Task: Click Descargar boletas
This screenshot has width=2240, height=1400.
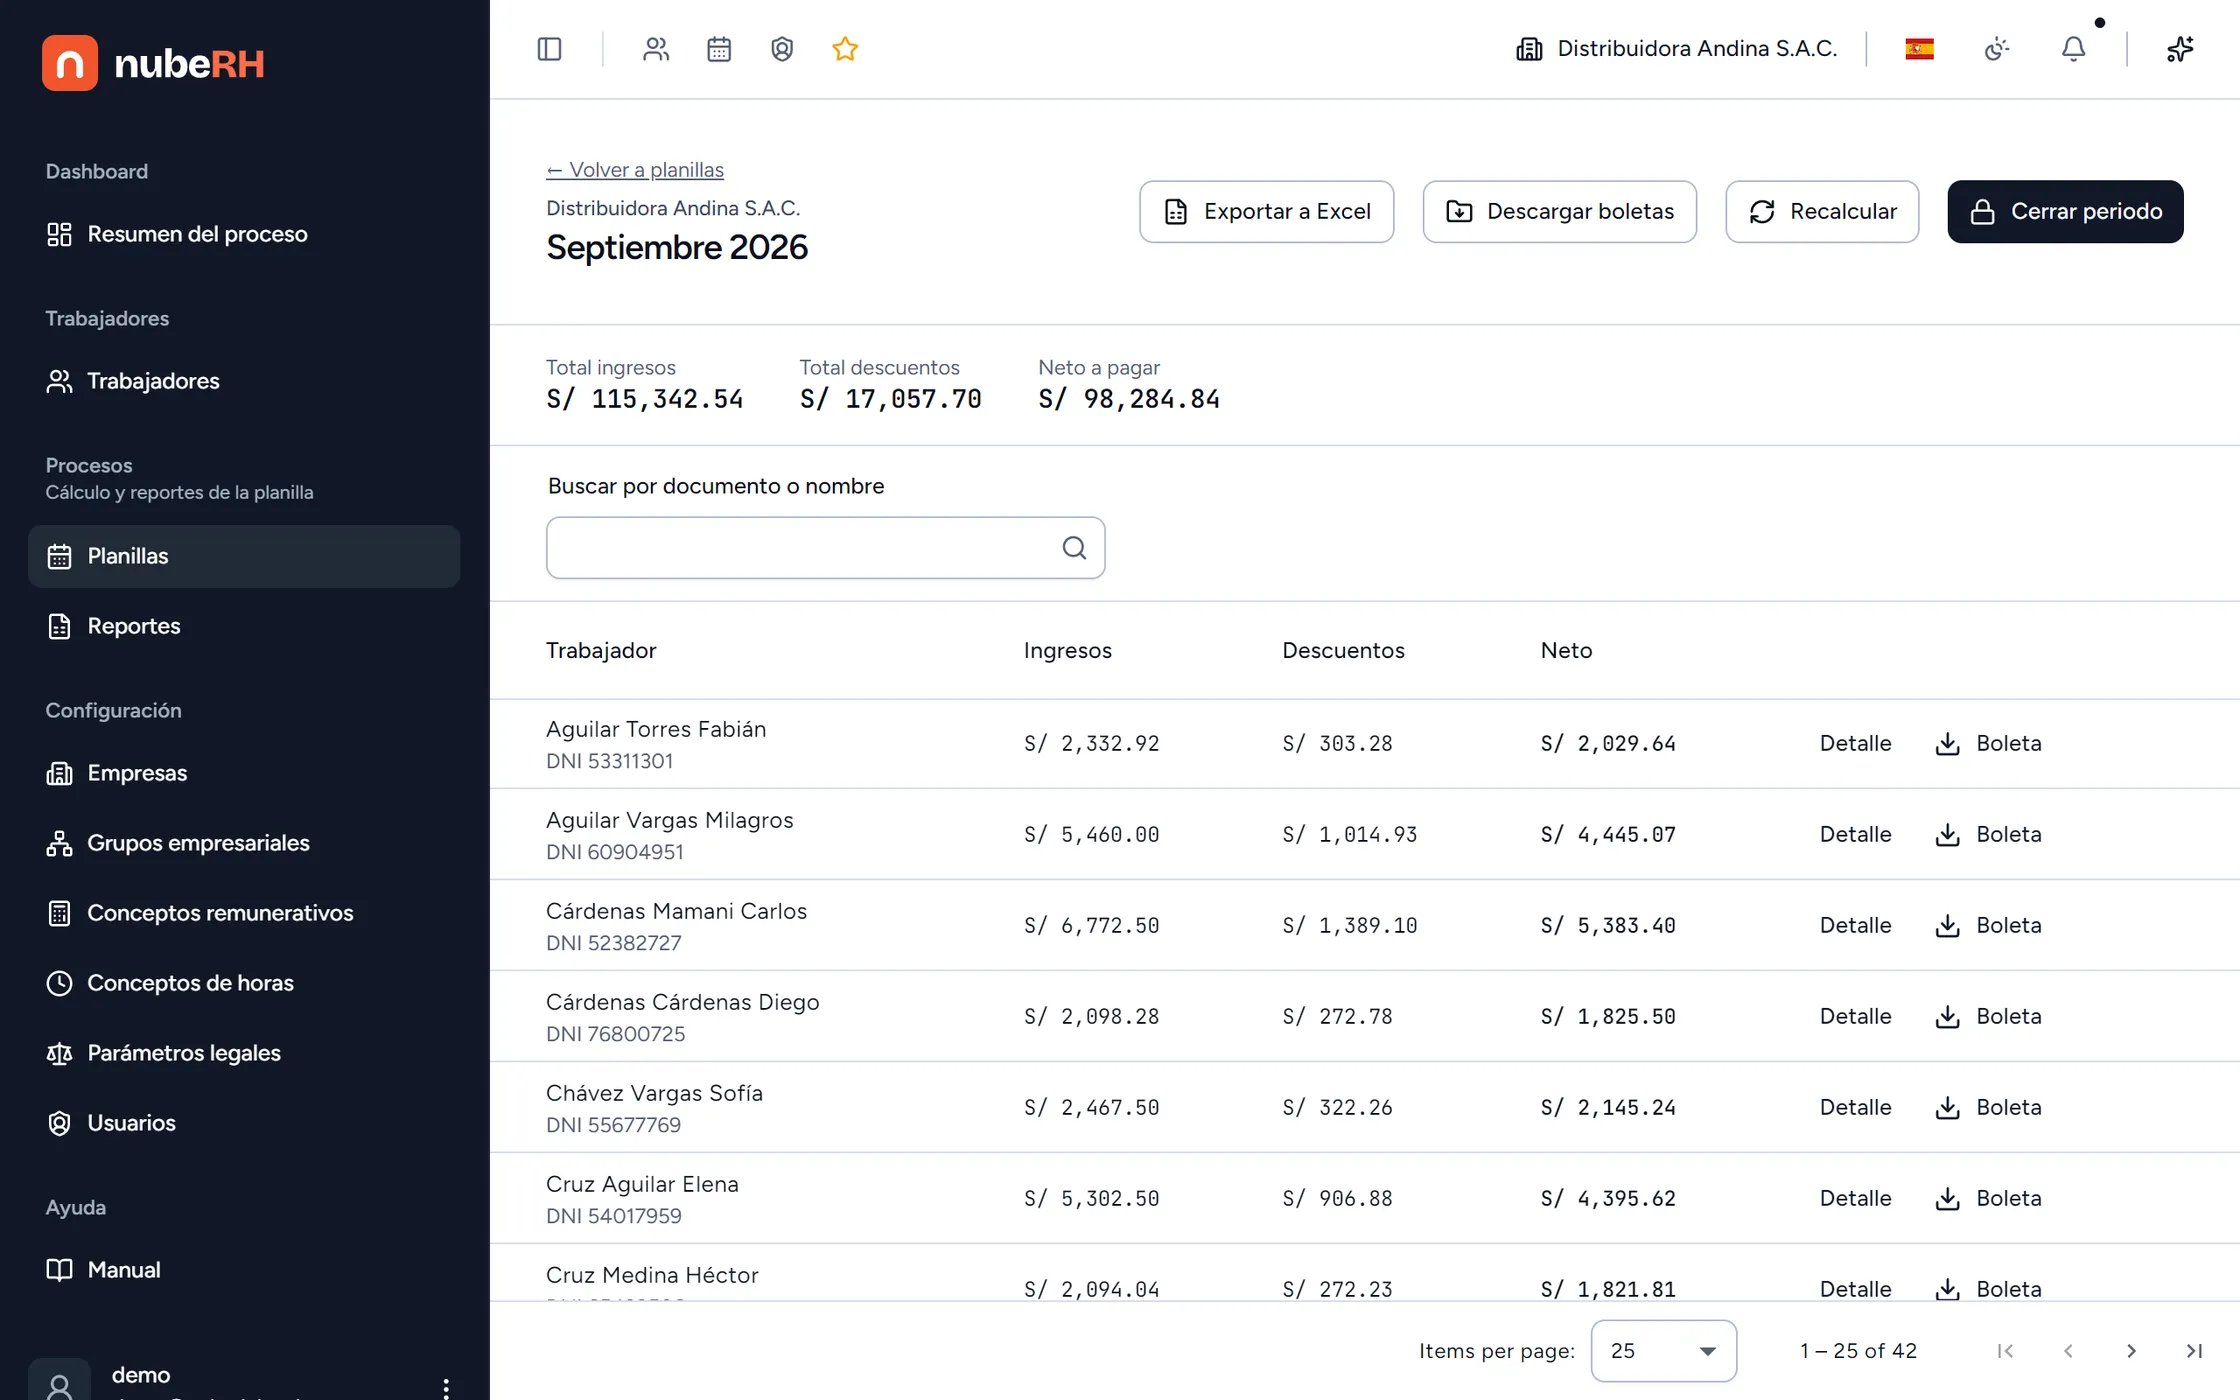Action: tap(1559, 211)
